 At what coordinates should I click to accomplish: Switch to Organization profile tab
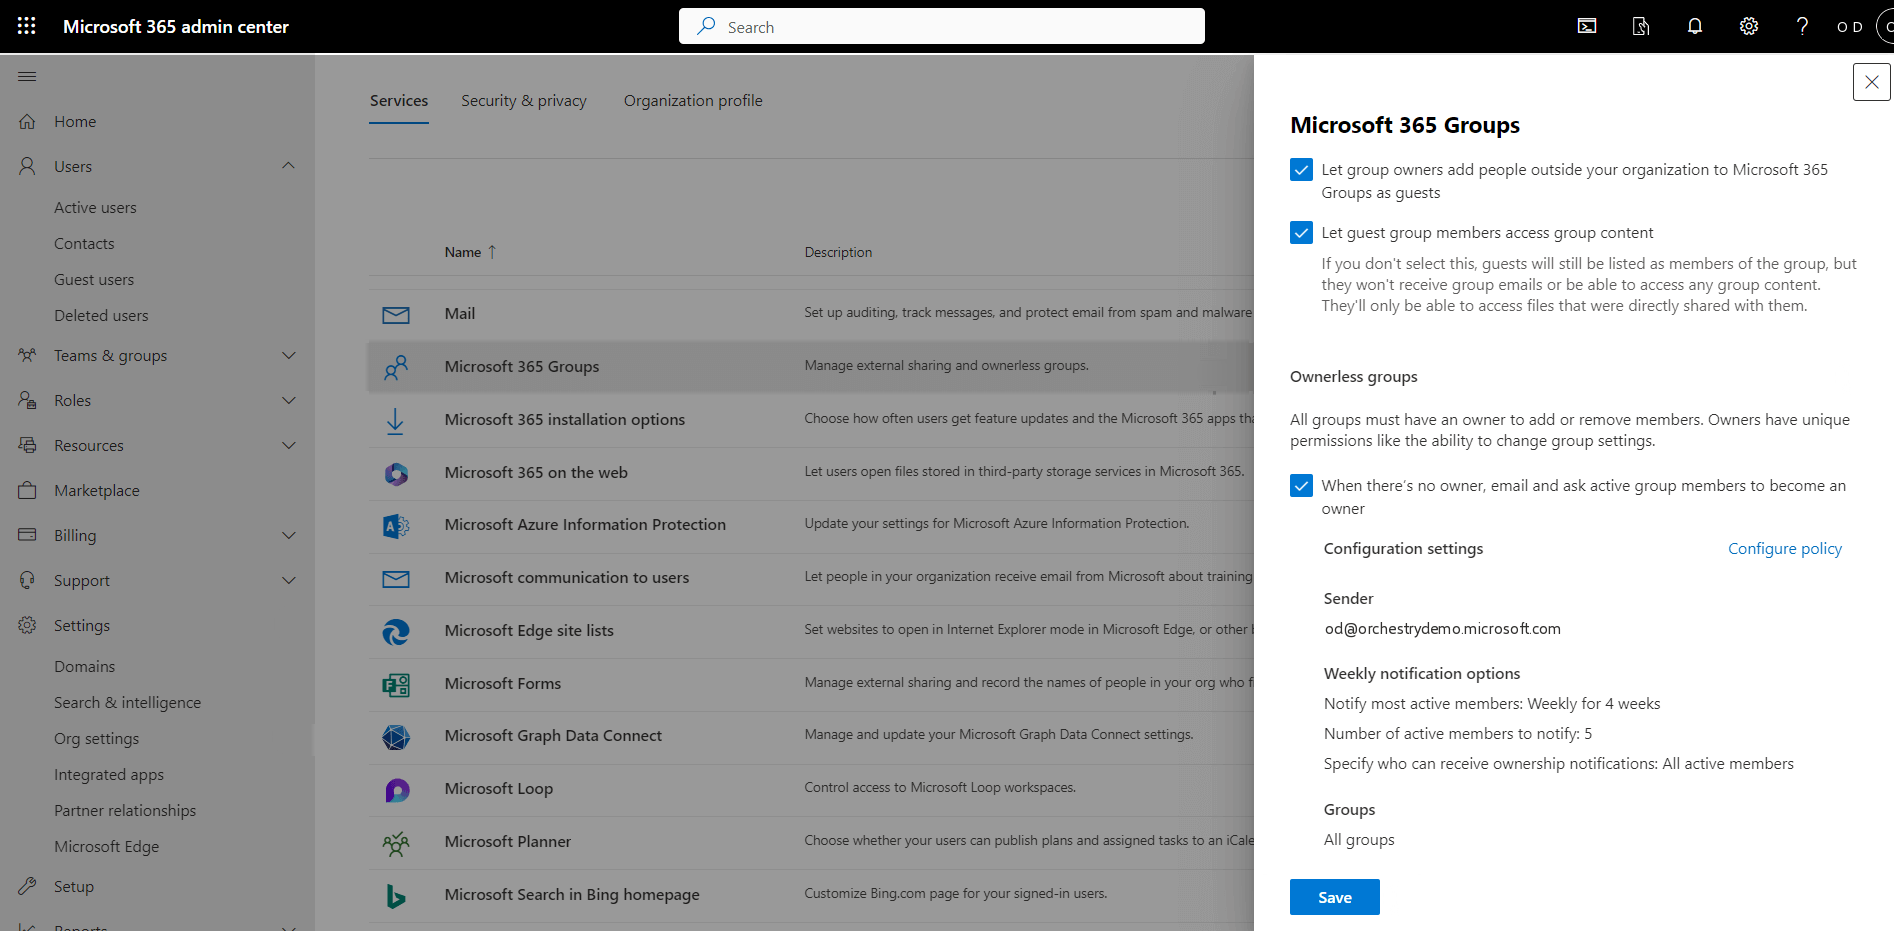[x=693, y=101]
